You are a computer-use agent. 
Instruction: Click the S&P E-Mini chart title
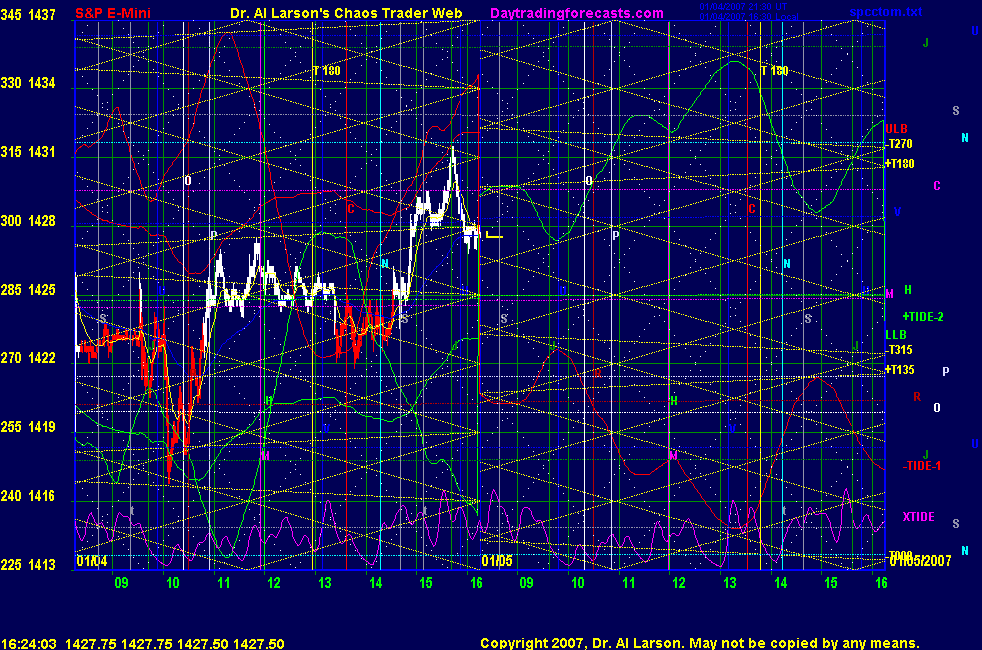[x=113, y=13]
